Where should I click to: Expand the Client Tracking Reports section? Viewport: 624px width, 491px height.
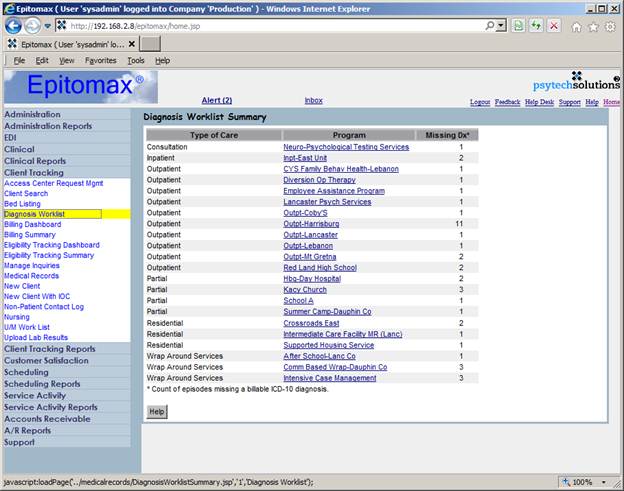[50, 349]
